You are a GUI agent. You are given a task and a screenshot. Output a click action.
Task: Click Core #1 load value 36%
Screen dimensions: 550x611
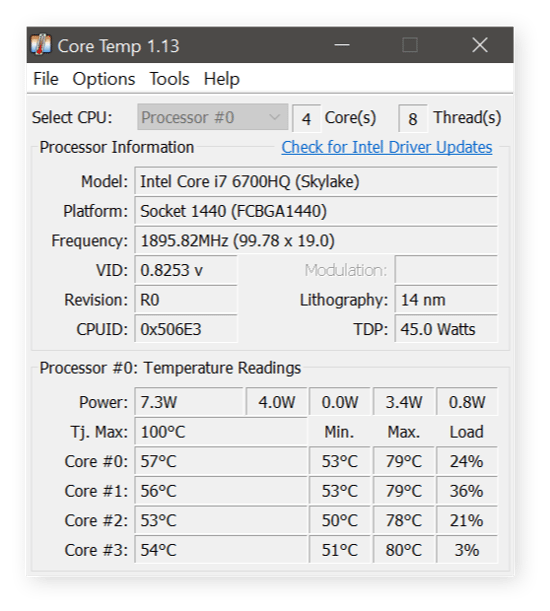[x=467, y=491]
